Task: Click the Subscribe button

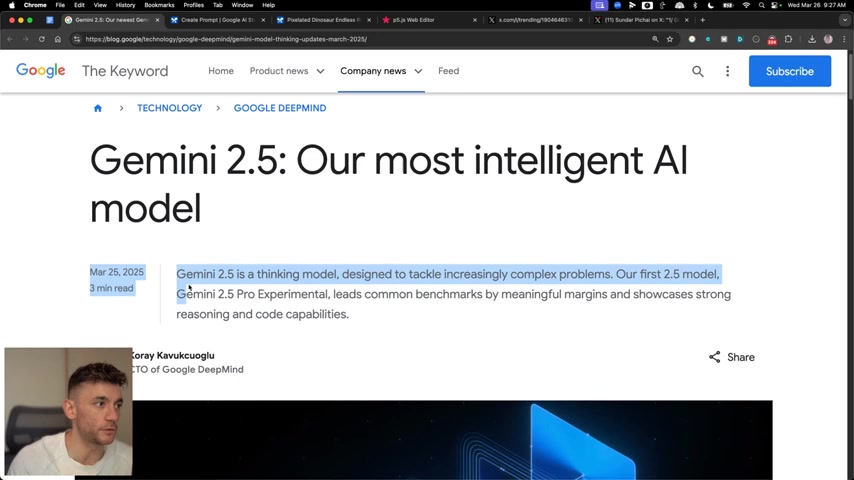Action: [790, 71]
